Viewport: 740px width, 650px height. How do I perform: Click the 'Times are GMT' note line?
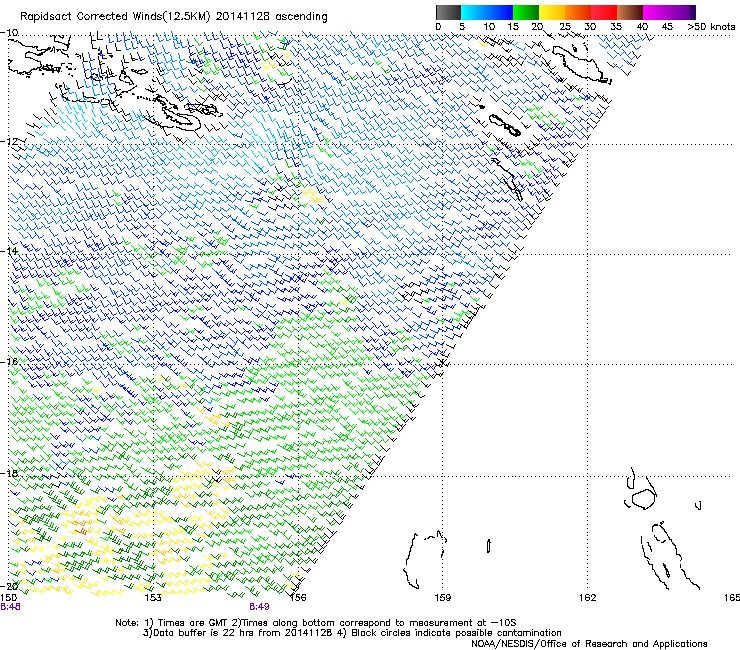pyautogui.click(x=316, y=623)
